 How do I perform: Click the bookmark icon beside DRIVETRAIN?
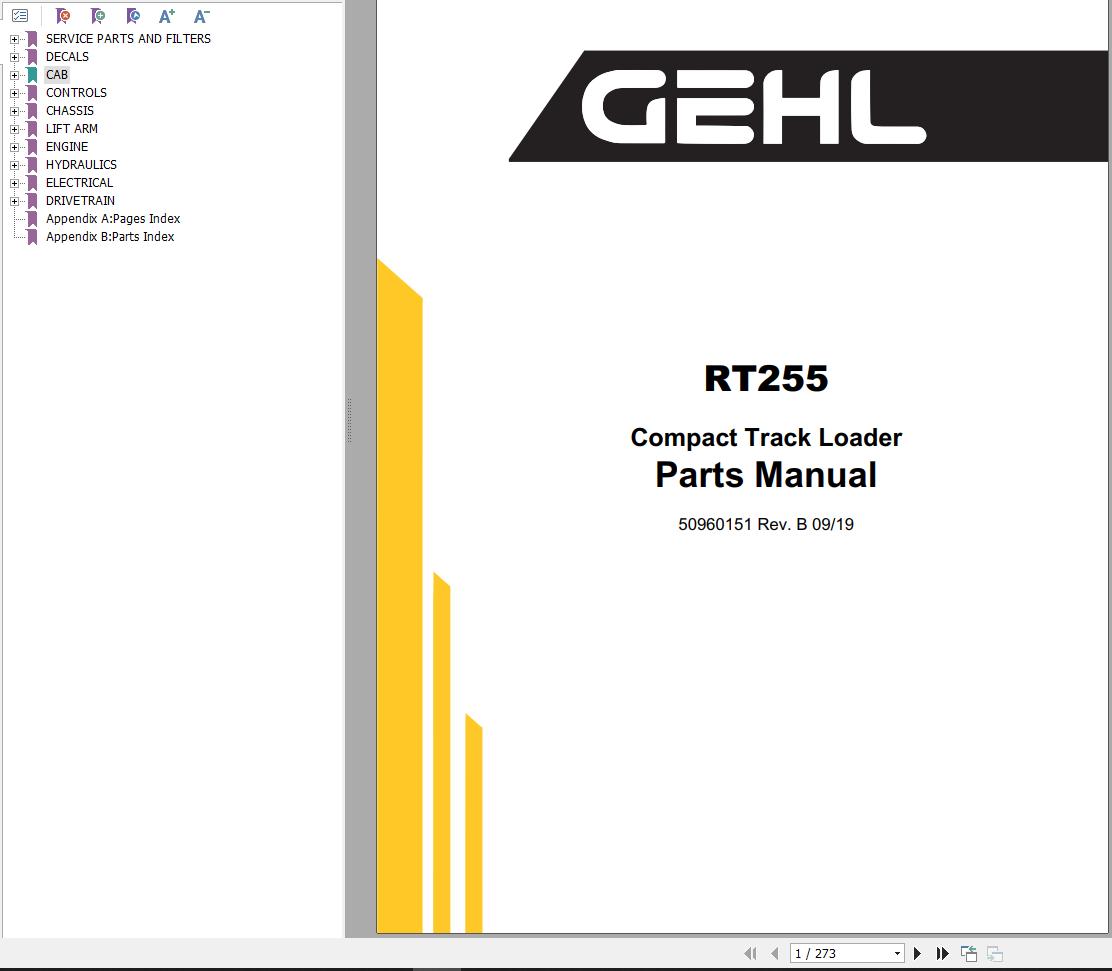(32, 201)
